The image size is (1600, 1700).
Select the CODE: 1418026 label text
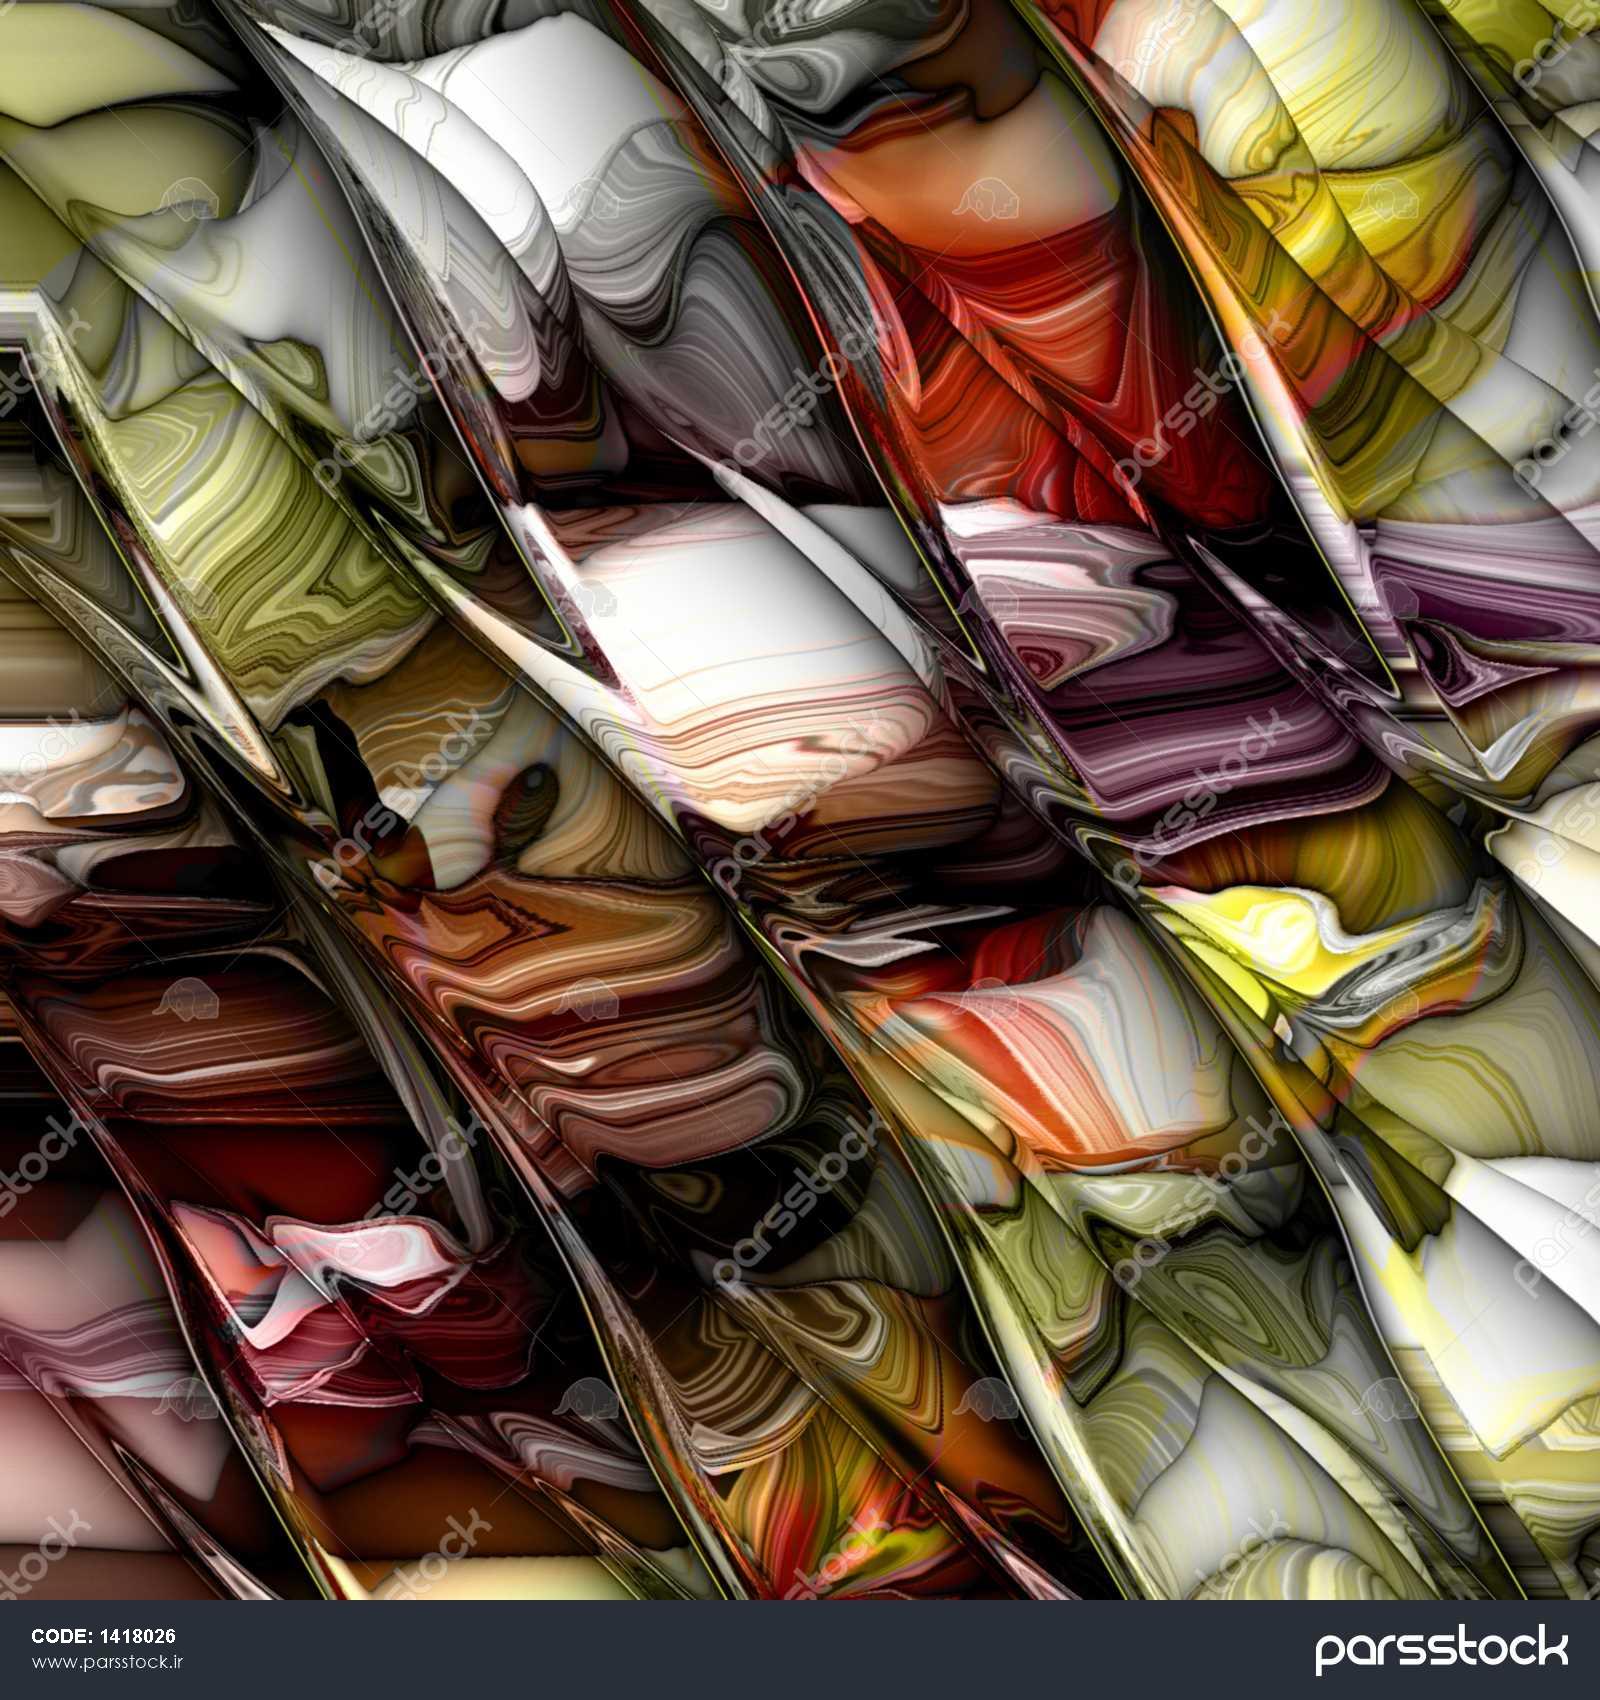[103, 1636]
